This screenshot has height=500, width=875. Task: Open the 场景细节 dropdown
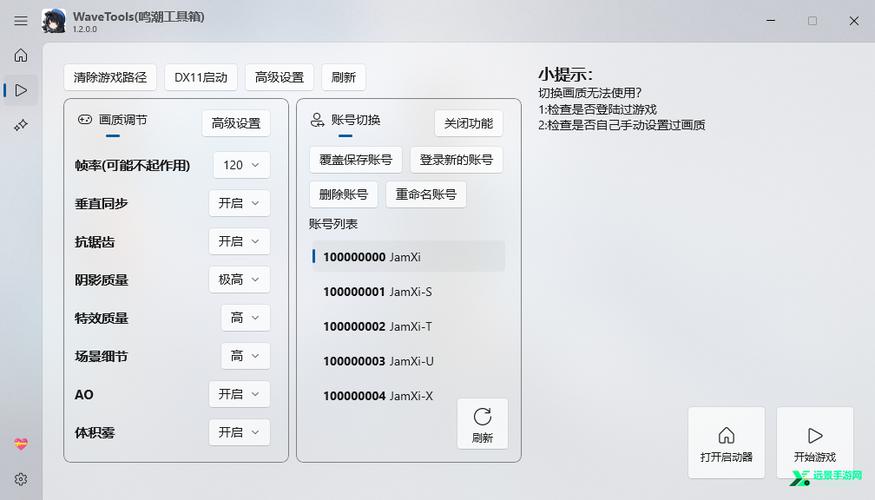[246, 355]
